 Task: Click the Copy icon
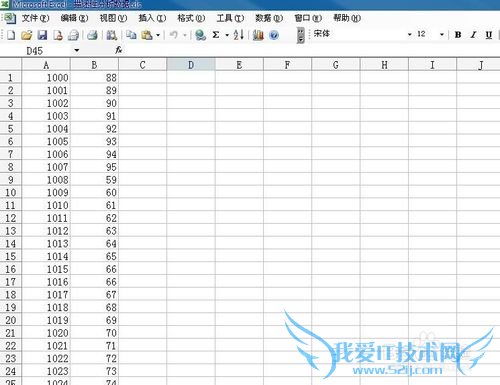[131, 35]
